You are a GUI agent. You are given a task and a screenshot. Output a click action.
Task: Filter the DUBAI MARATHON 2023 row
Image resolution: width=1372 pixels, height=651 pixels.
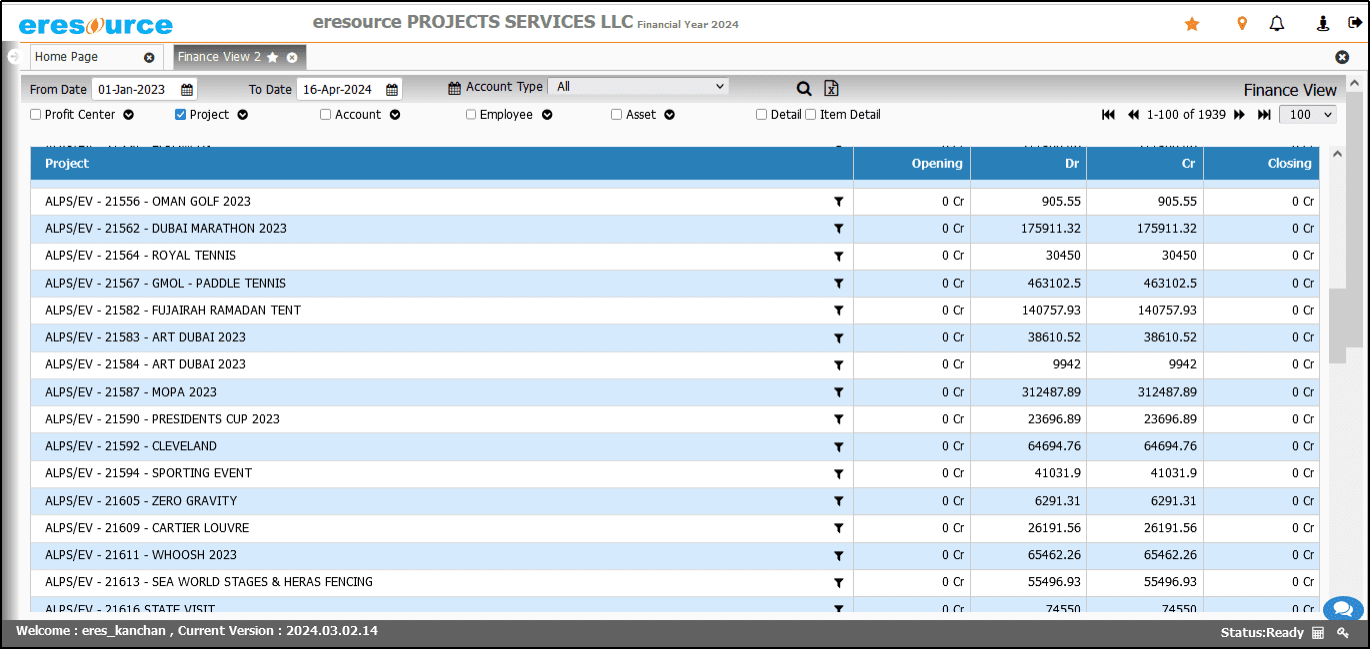(838, 229)
